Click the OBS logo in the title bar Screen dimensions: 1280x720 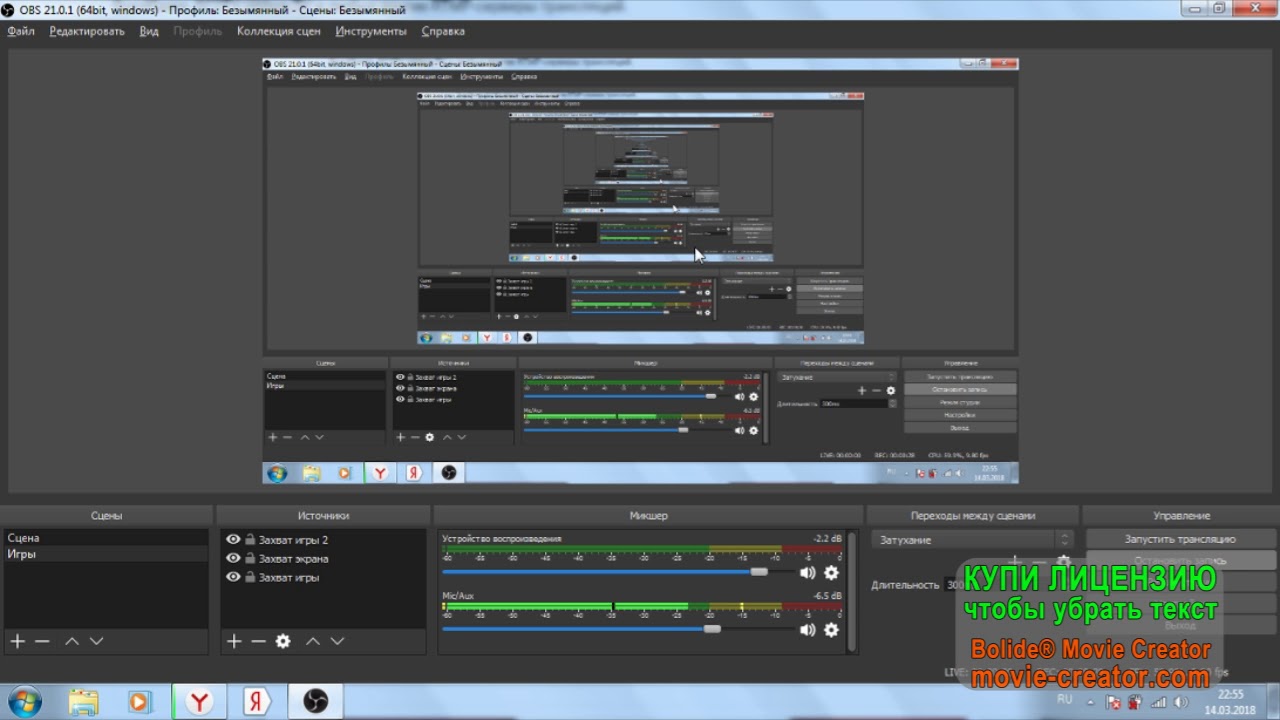[9, 10]
